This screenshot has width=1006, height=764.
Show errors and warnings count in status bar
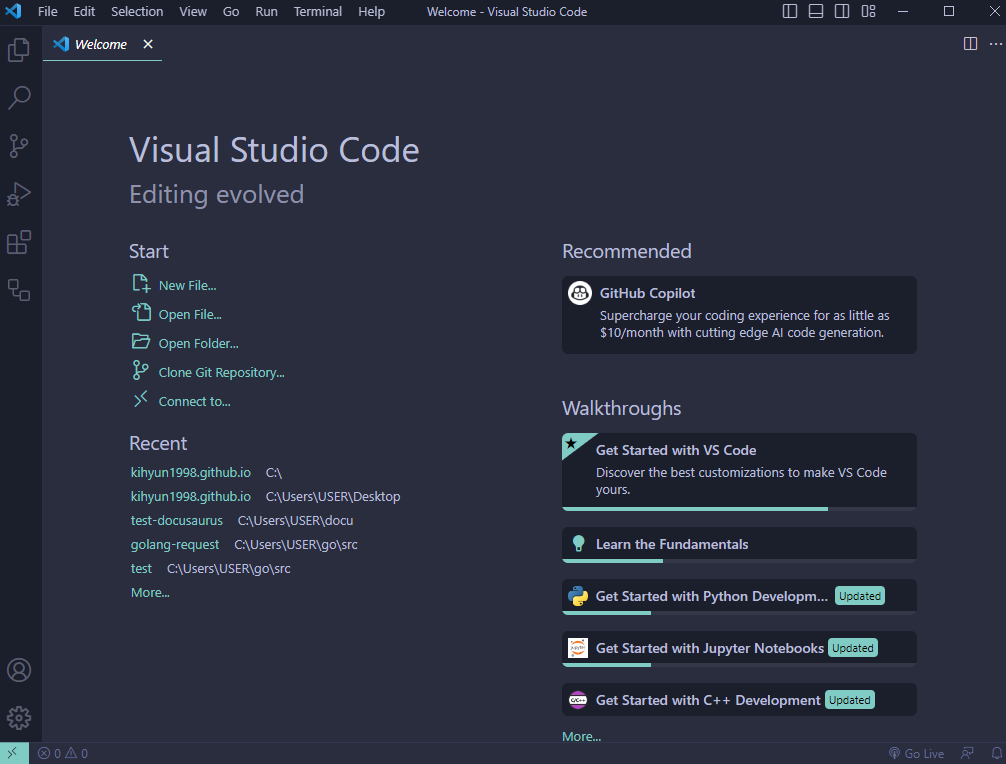coord(63,753)
